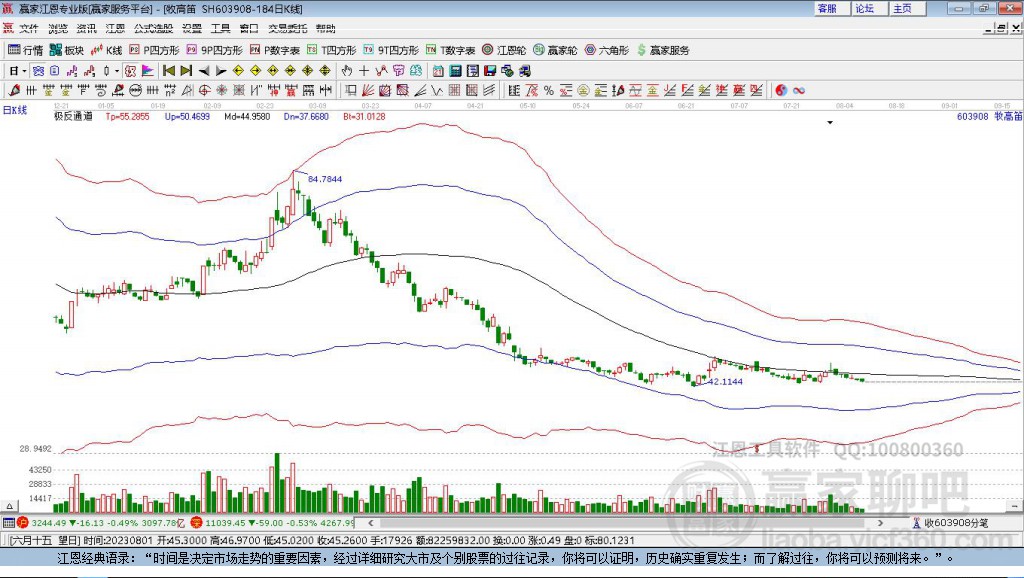This screenshot has height=578, width=1024.
Task: Step chart left with black left arrow
Action: 204,71
